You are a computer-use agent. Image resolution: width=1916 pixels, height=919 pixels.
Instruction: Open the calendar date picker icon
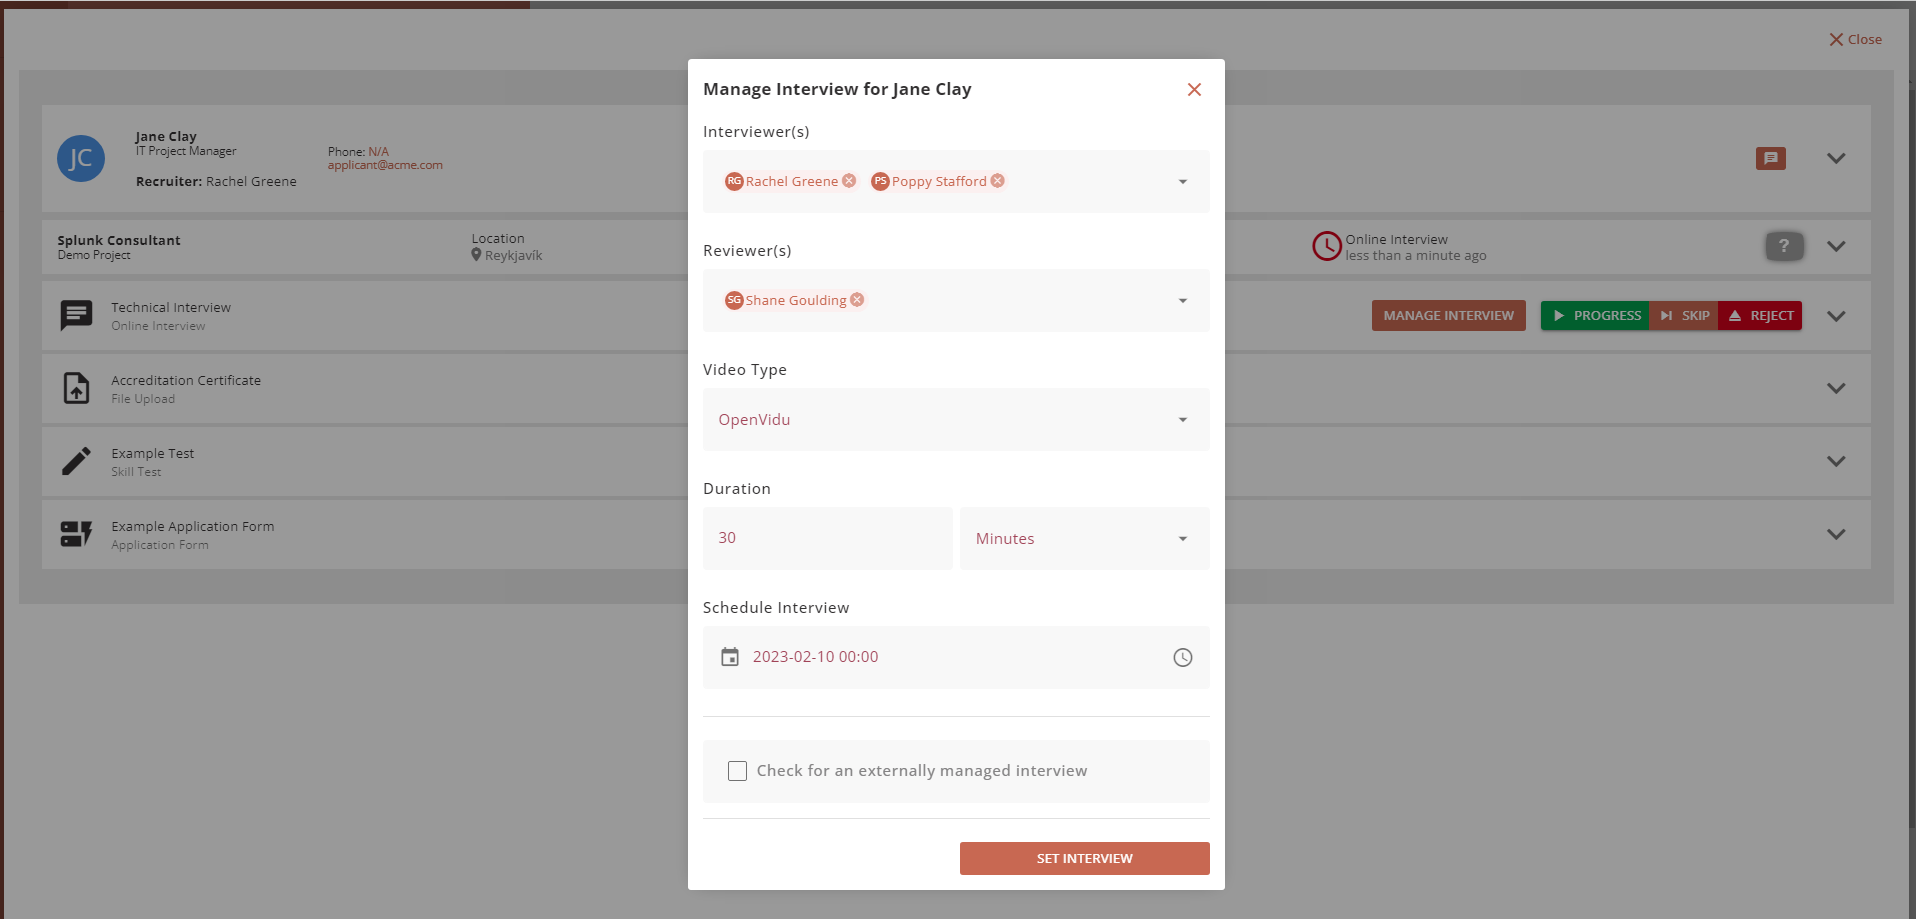(730, 657)
